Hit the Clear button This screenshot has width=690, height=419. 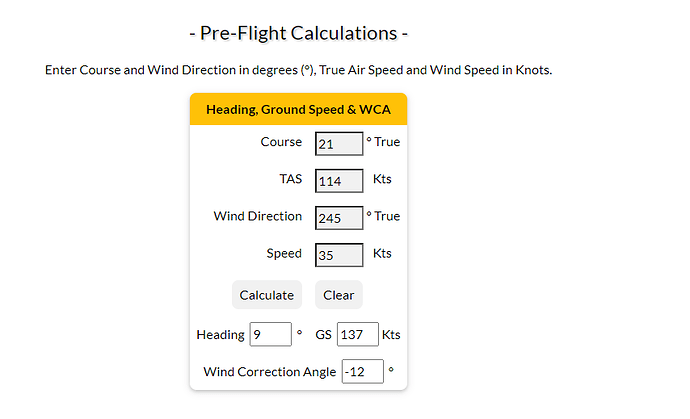tap(339, 295)
